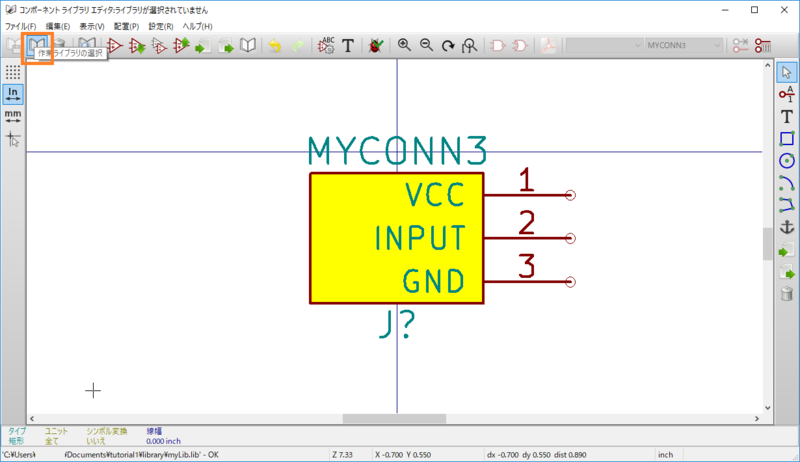This screenshot has width=800, height=462.
Task: Edit component properties (ABC gear icon)
Action: (326, 45)
